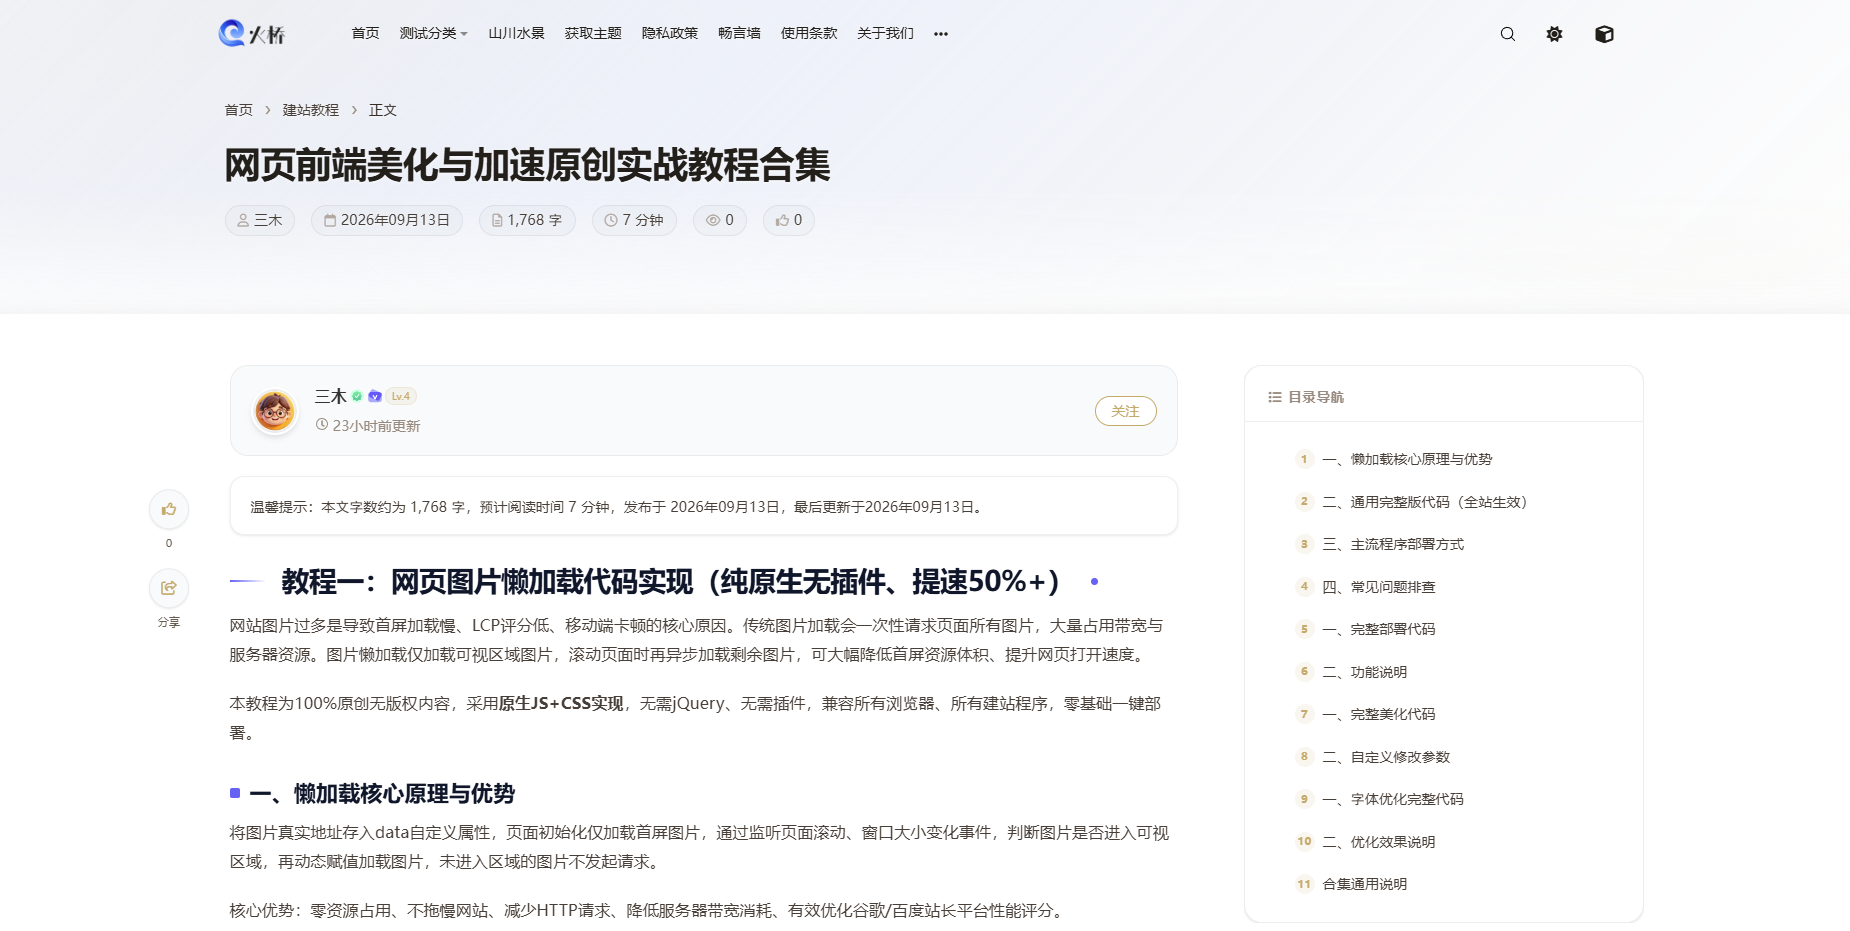Click the thumbs-up badge under title
The image size is (1850, 931).
click(789, 220)
